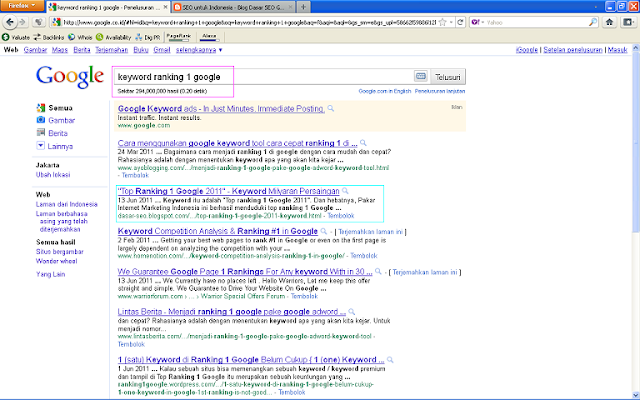Expand the selengkapnya dropdown
The width and height of the screenshot is (640, 400).
[199, 50]
